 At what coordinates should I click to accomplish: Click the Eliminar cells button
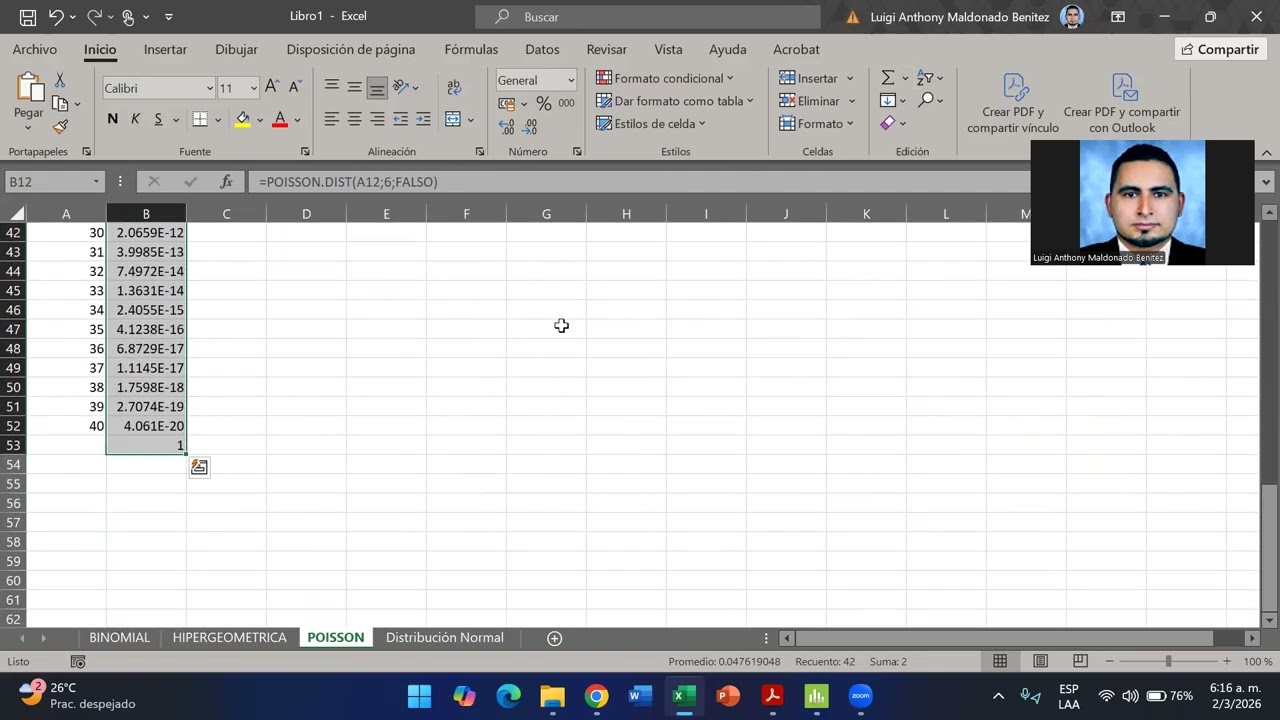coord(817,101)
